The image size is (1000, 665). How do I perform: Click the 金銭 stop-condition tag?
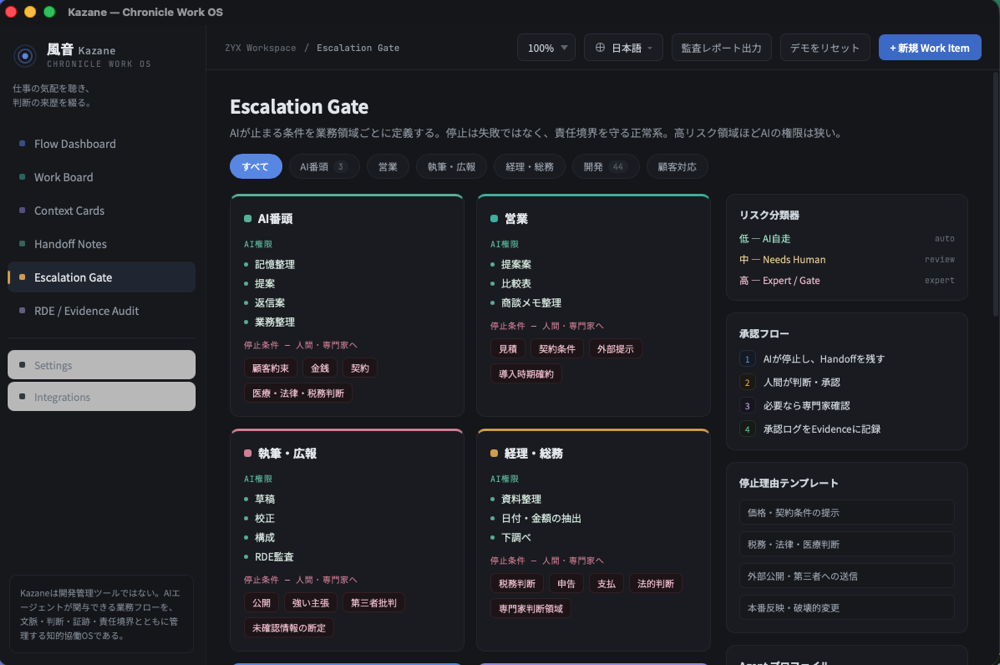[320, 368]
